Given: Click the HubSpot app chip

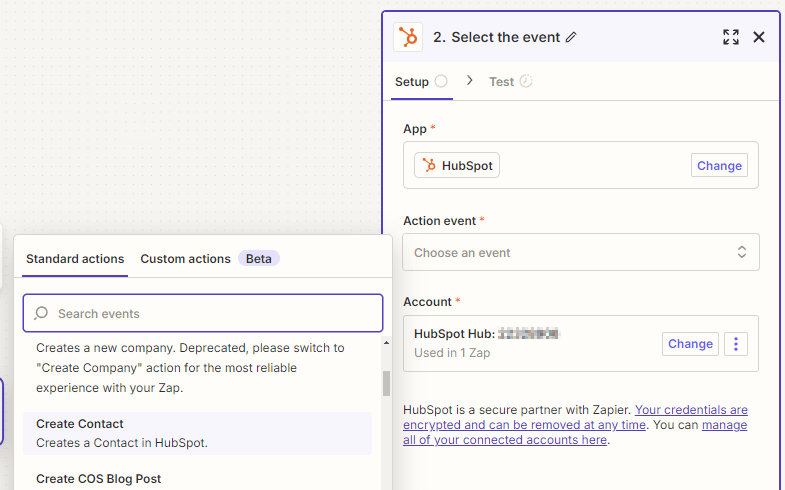Looking at the screenshot, I should [457, 165].
